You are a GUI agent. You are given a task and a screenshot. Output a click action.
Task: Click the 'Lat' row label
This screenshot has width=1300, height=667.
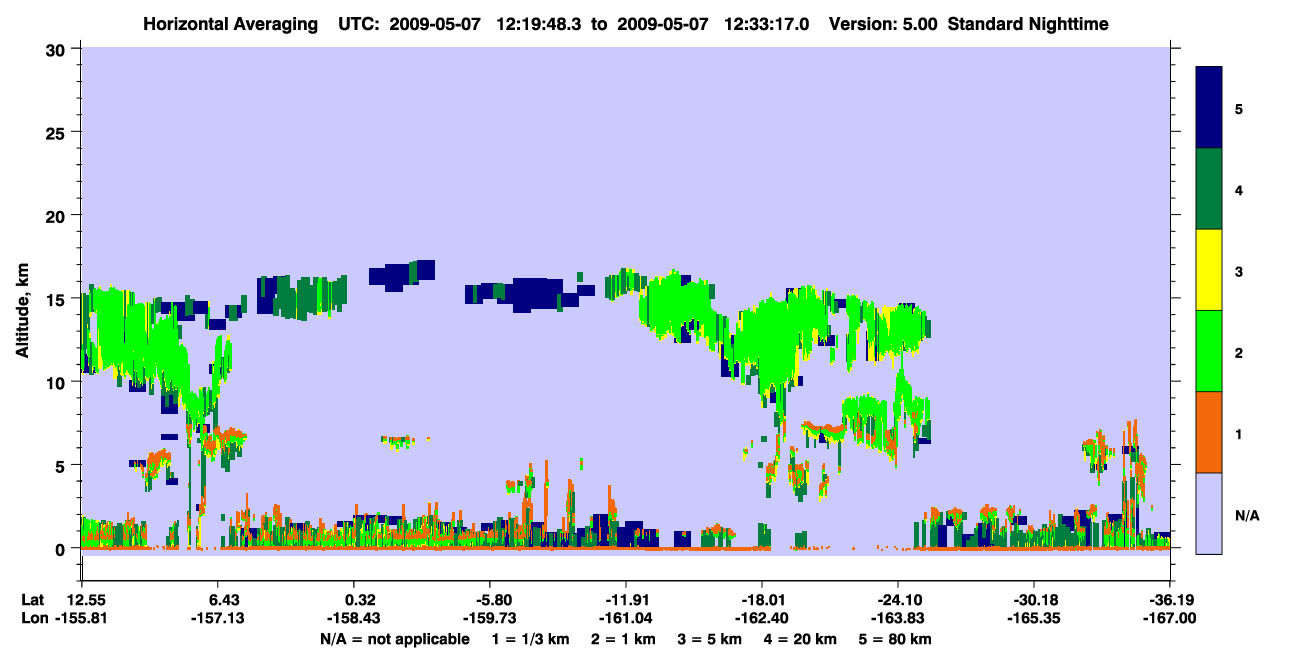pos(32,600)
